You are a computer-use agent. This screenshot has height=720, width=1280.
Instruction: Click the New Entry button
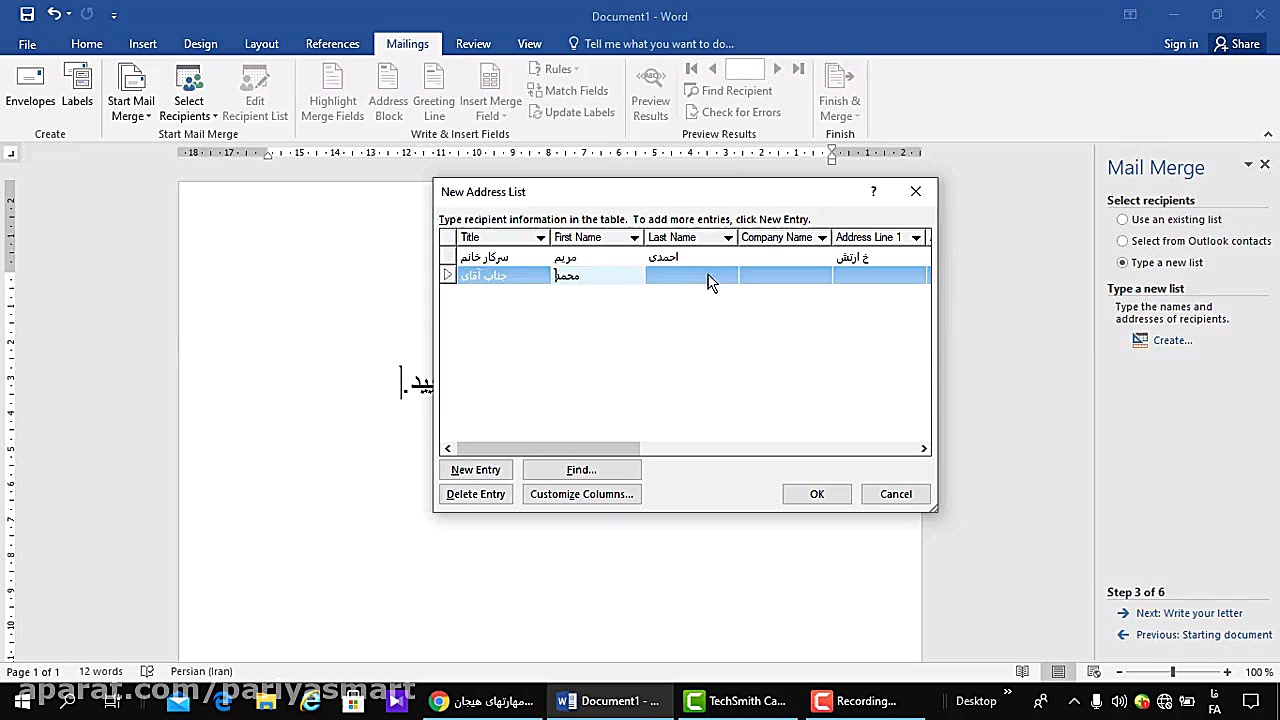click(x=475, y=470)
